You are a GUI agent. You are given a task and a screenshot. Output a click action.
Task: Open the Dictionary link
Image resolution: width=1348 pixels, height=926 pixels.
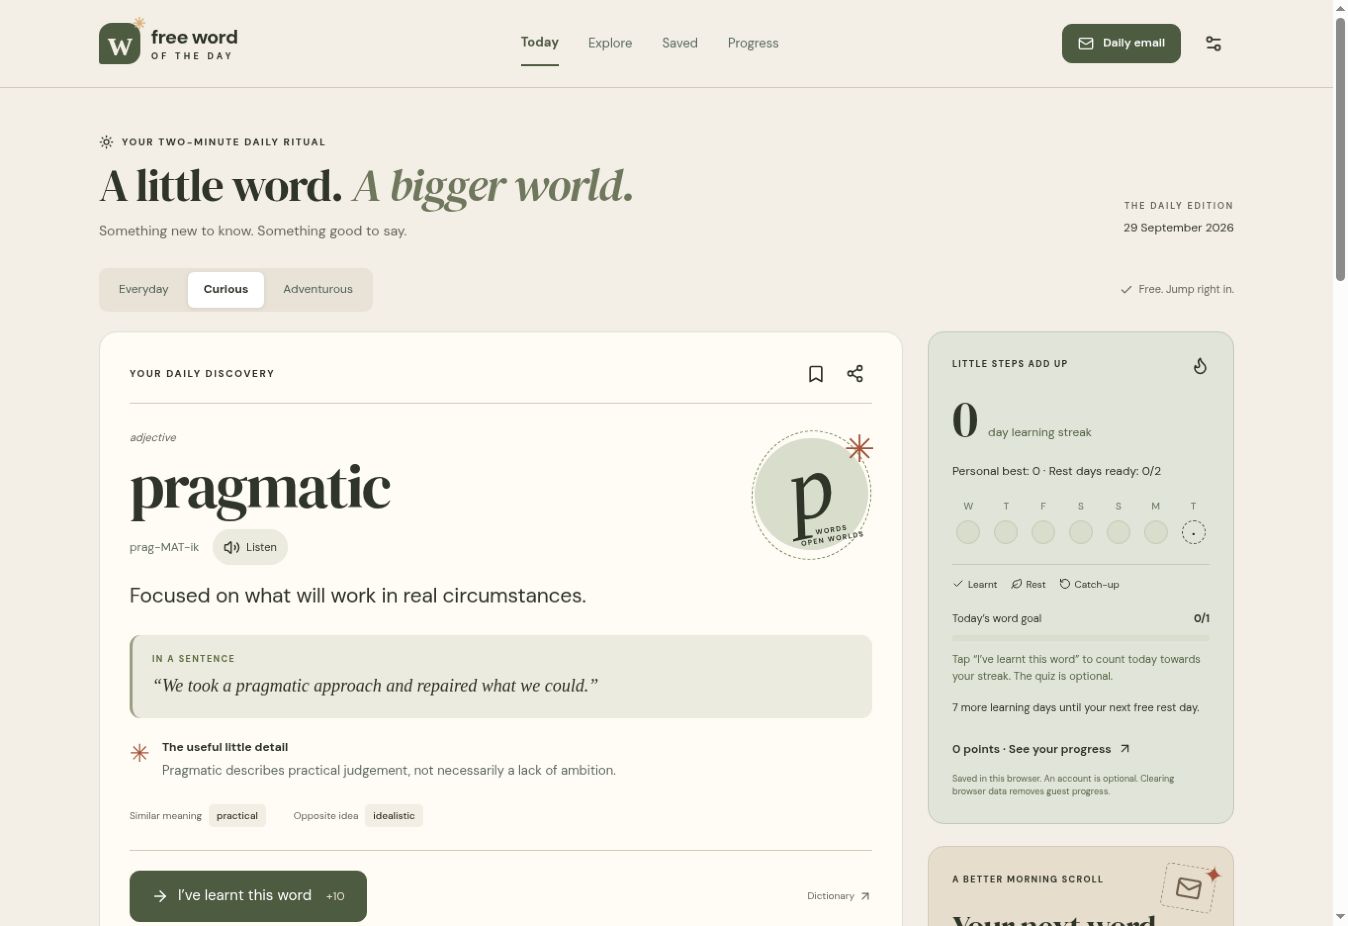[838, 896]
